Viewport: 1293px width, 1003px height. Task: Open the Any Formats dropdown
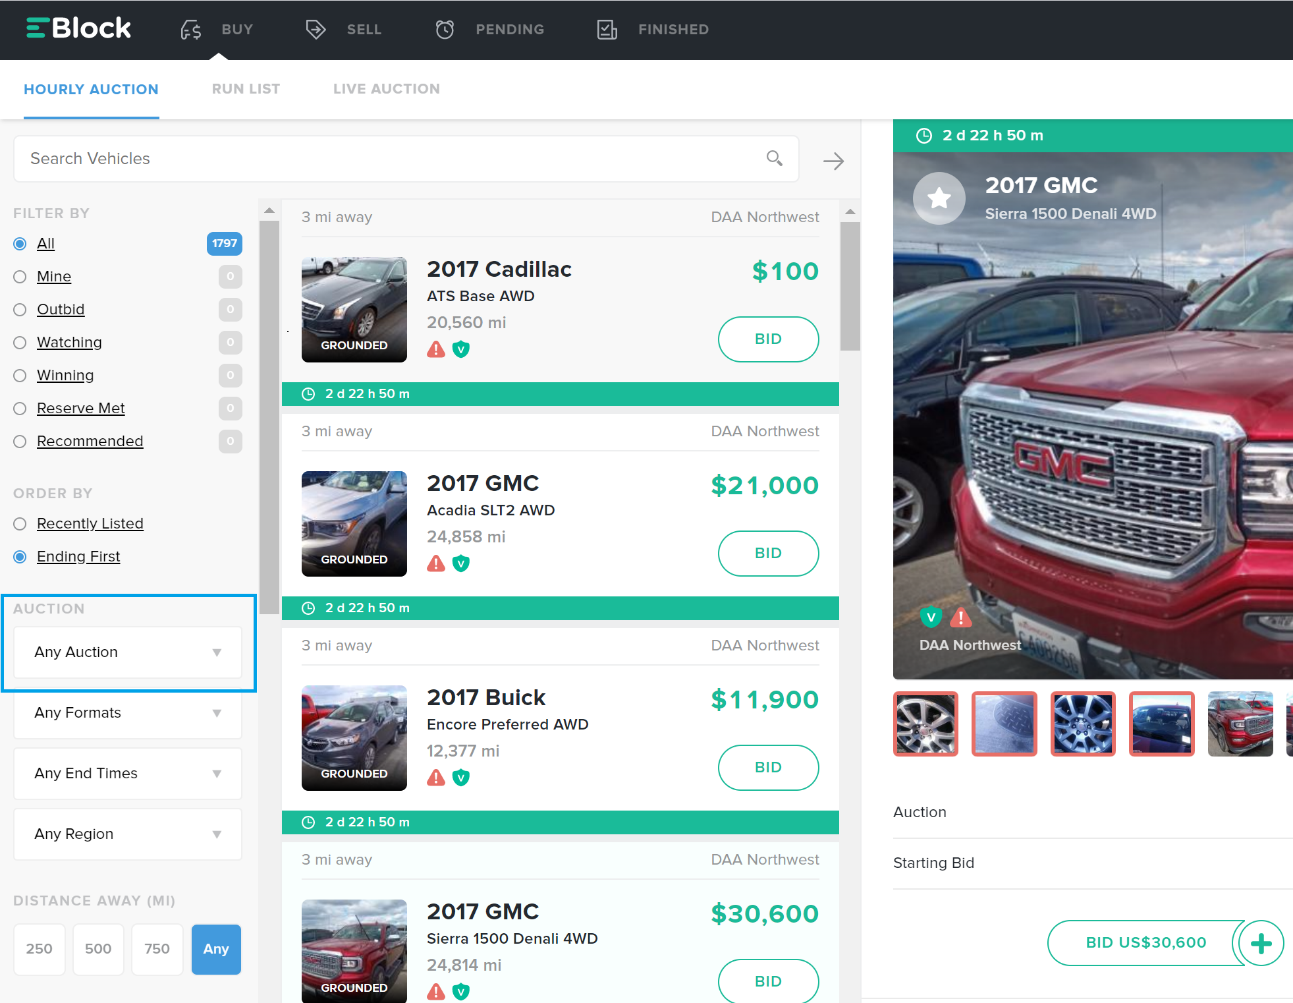[x=128, y=713]
